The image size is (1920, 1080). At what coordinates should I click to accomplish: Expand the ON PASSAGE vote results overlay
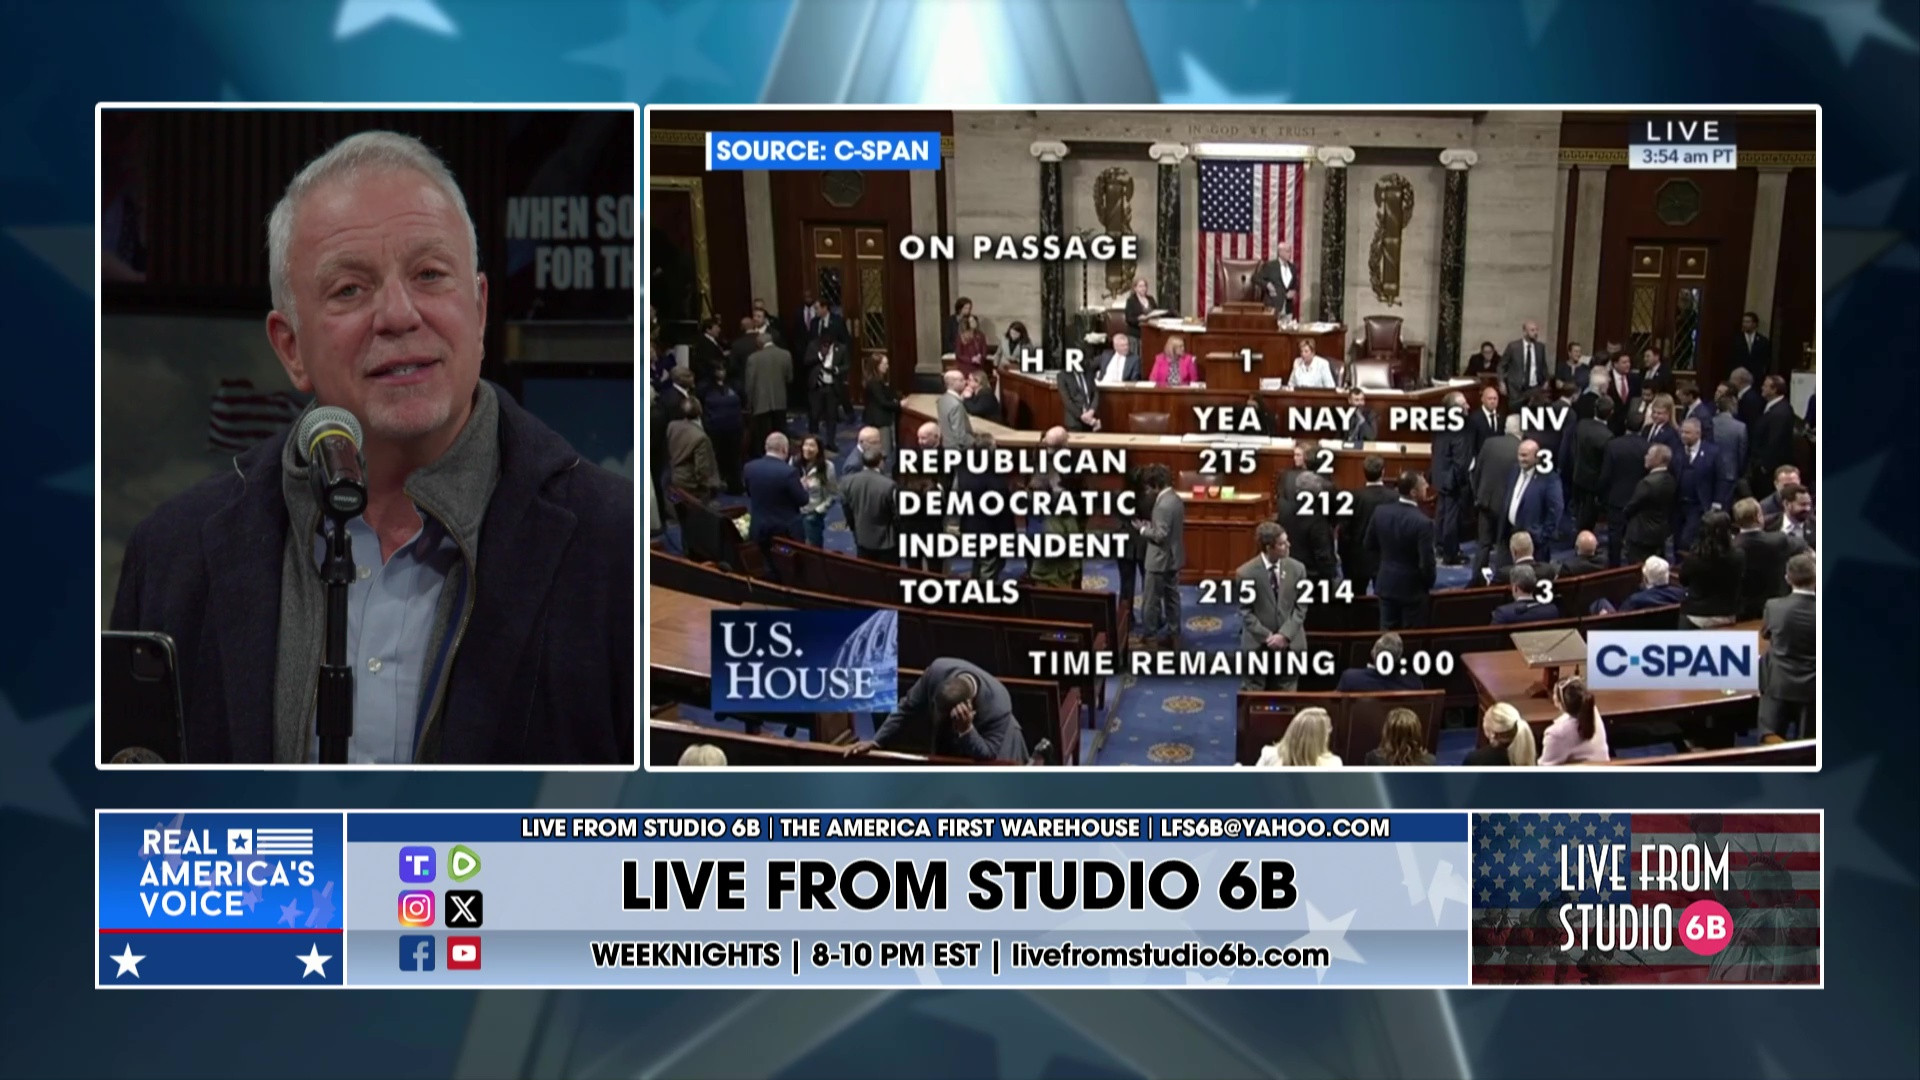pos(1017,245)
